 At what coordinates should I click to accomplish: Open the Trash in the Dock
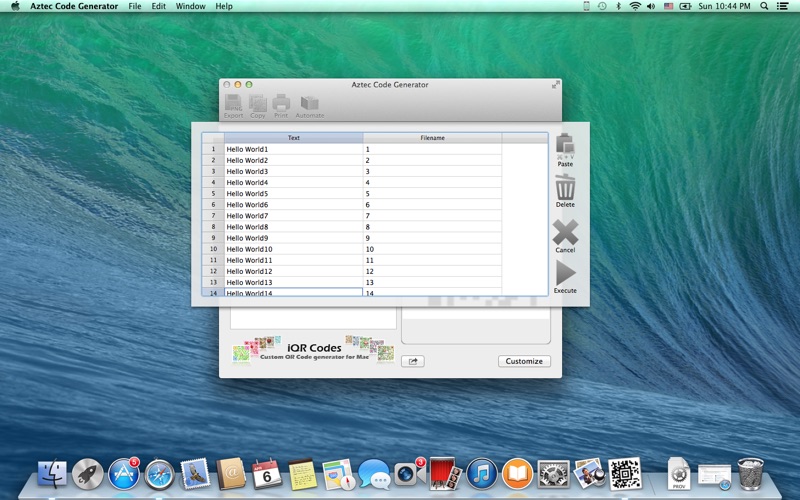[751, 474]
